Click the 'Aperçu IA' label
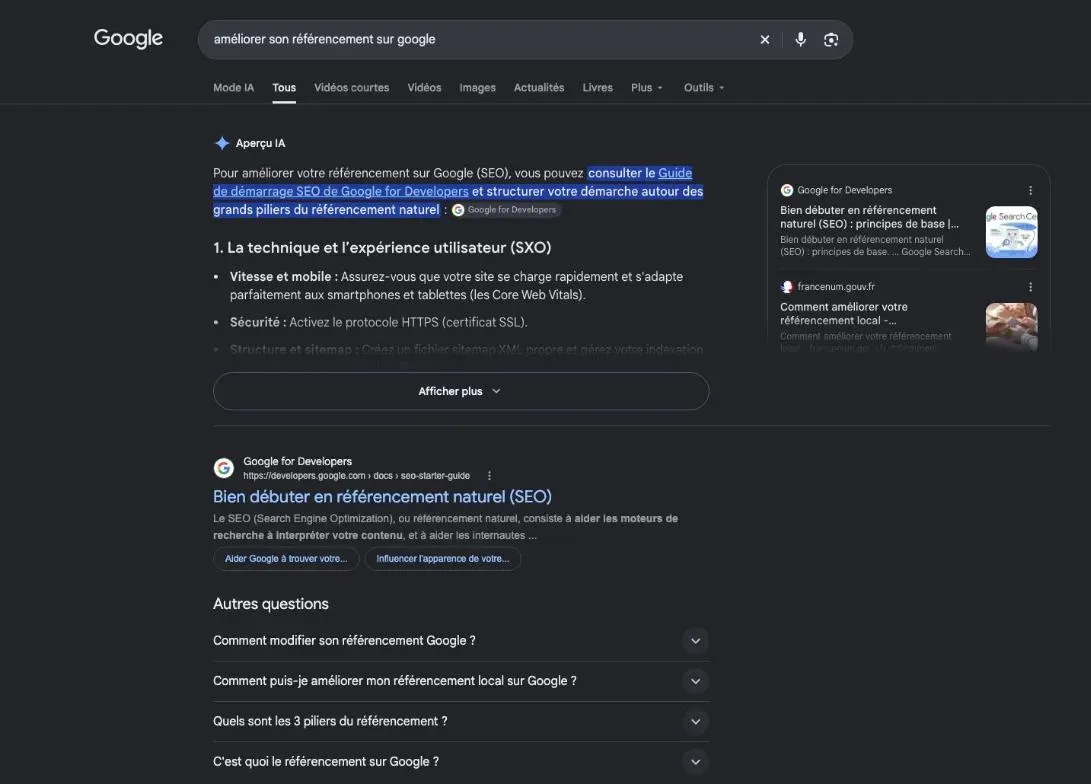 260,143
